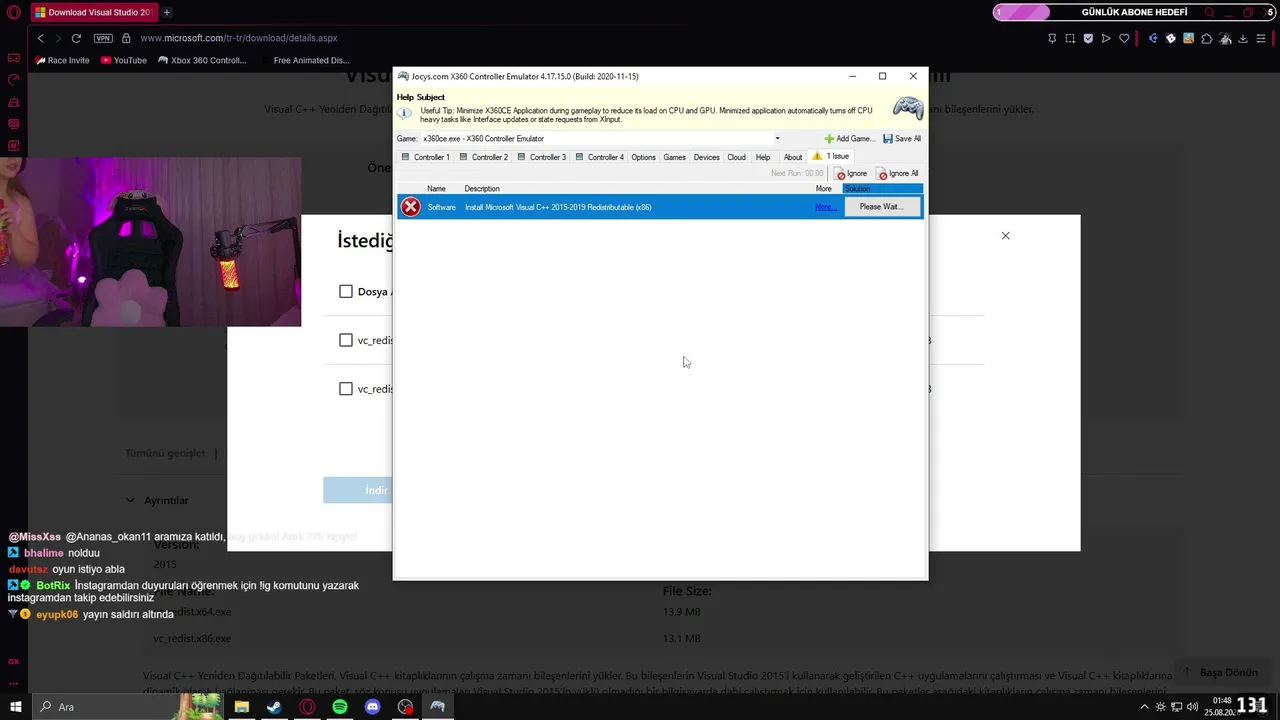Click the red error icon on Software issue
This screenshot has height=720, width=1280.
click(x=410, y=207)
